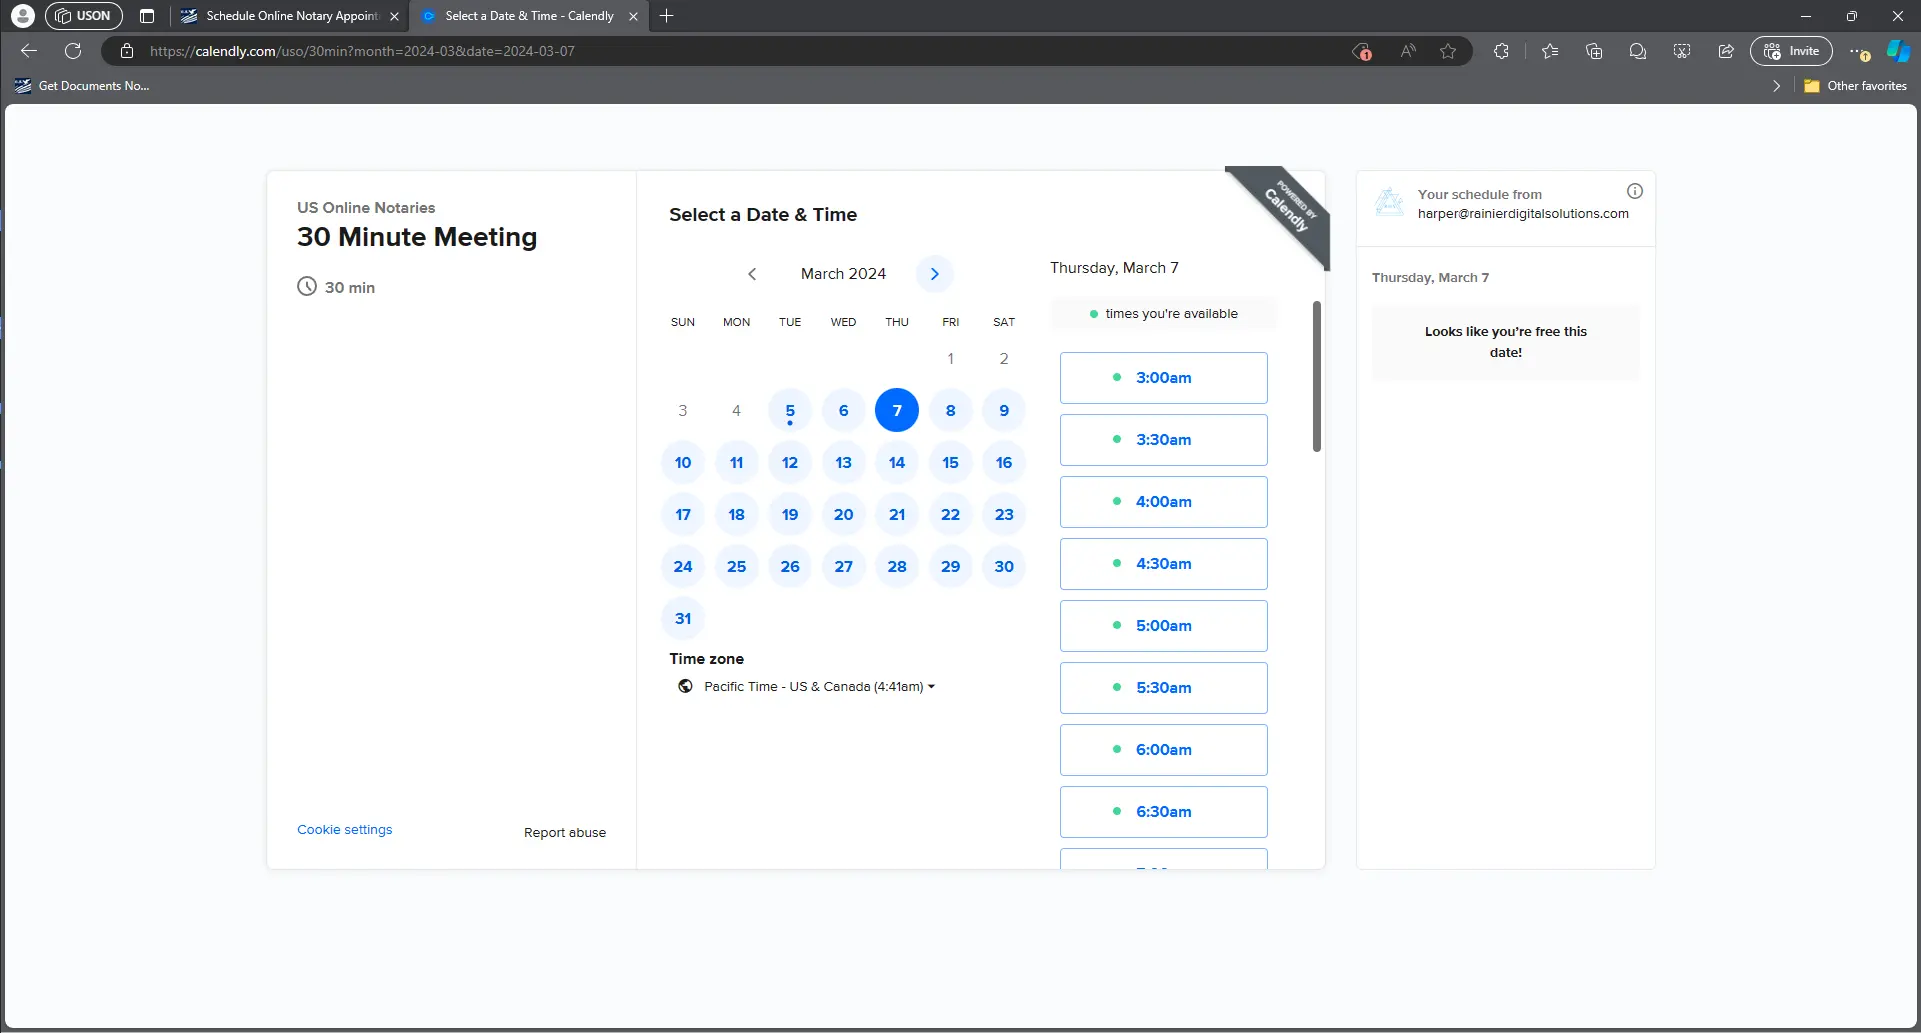Open Other favorites folder

(x=1855, y=86)
